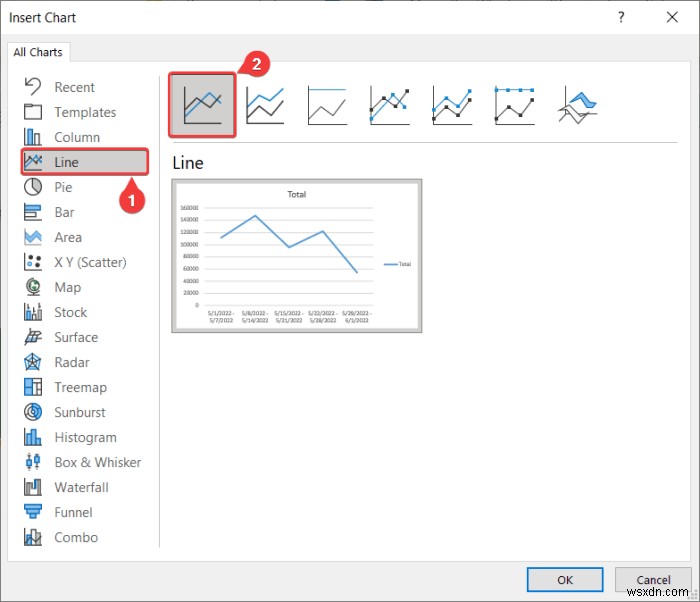Open the Templates chart category
This screenshot has height=602, width=700.
coord(84,112)
